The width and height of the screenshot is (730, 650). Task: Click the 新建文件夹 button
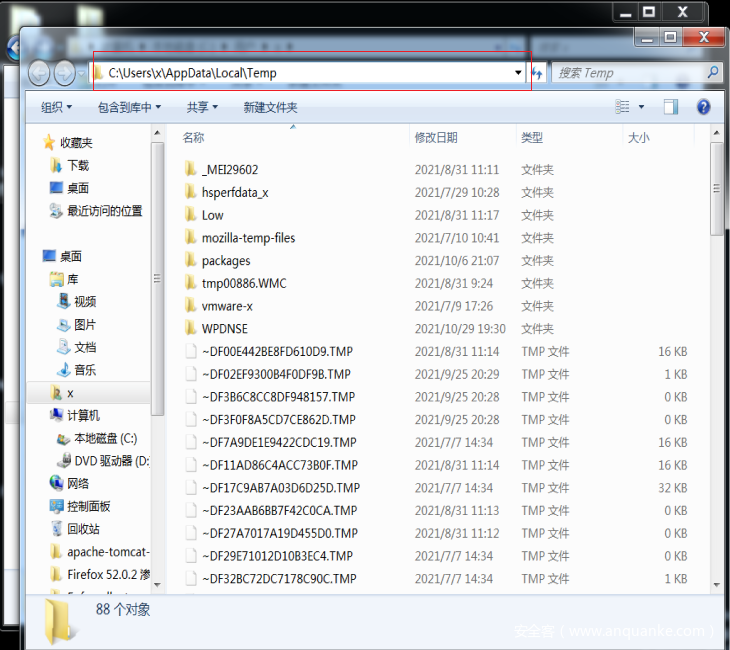(270, 107)
